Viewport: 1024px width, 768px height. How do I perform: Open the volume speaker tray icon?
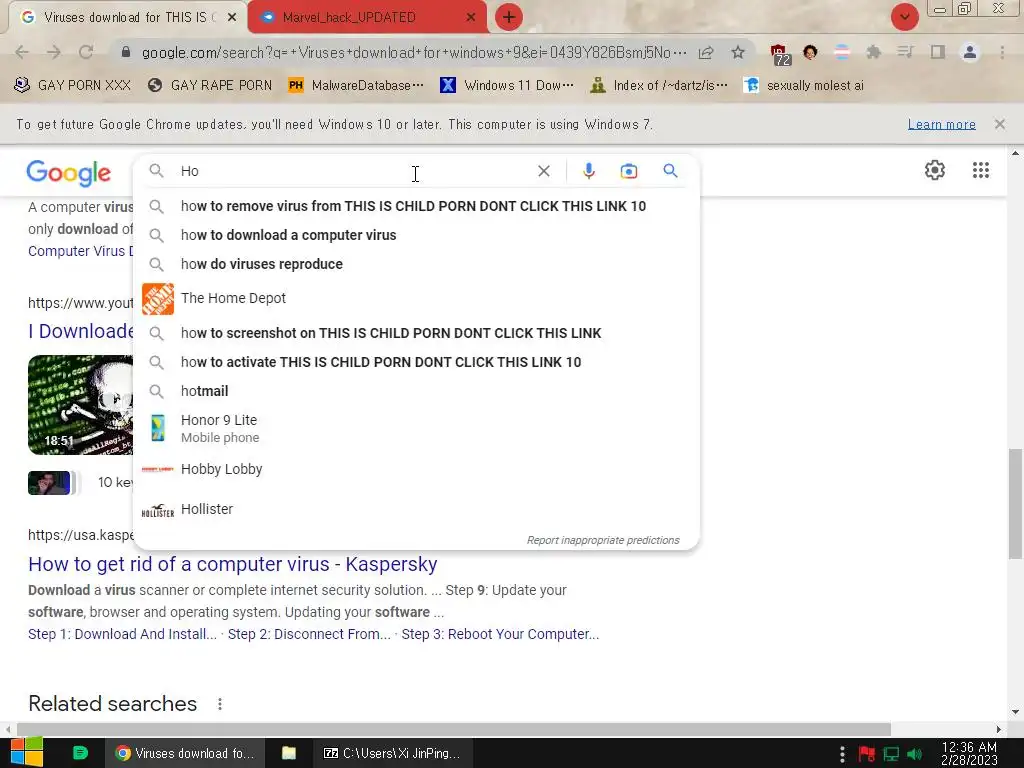[914, 754]
